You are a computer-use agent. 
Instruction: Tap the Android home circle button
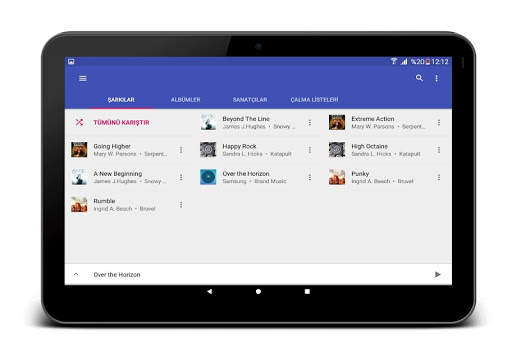(x=258, y=291)
